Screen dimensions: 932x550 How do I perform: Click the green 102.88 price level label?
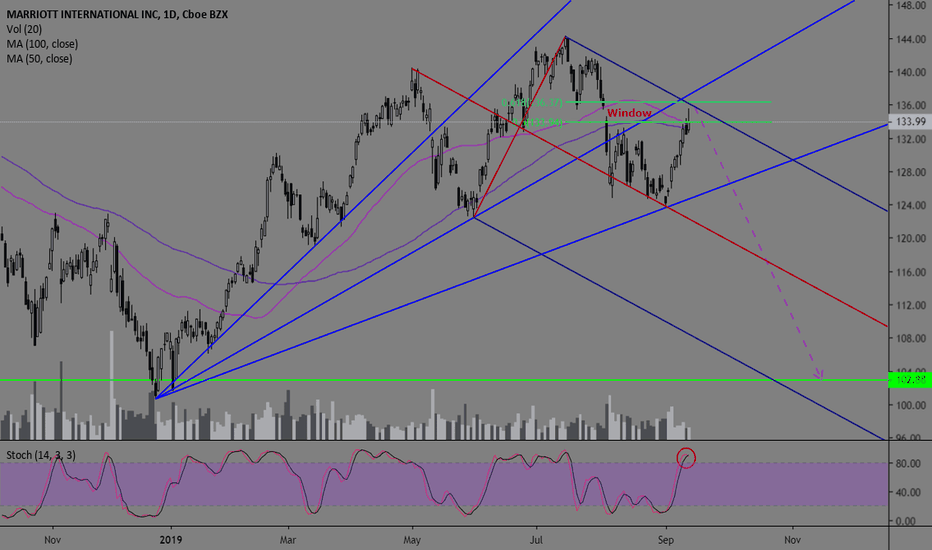911,379
